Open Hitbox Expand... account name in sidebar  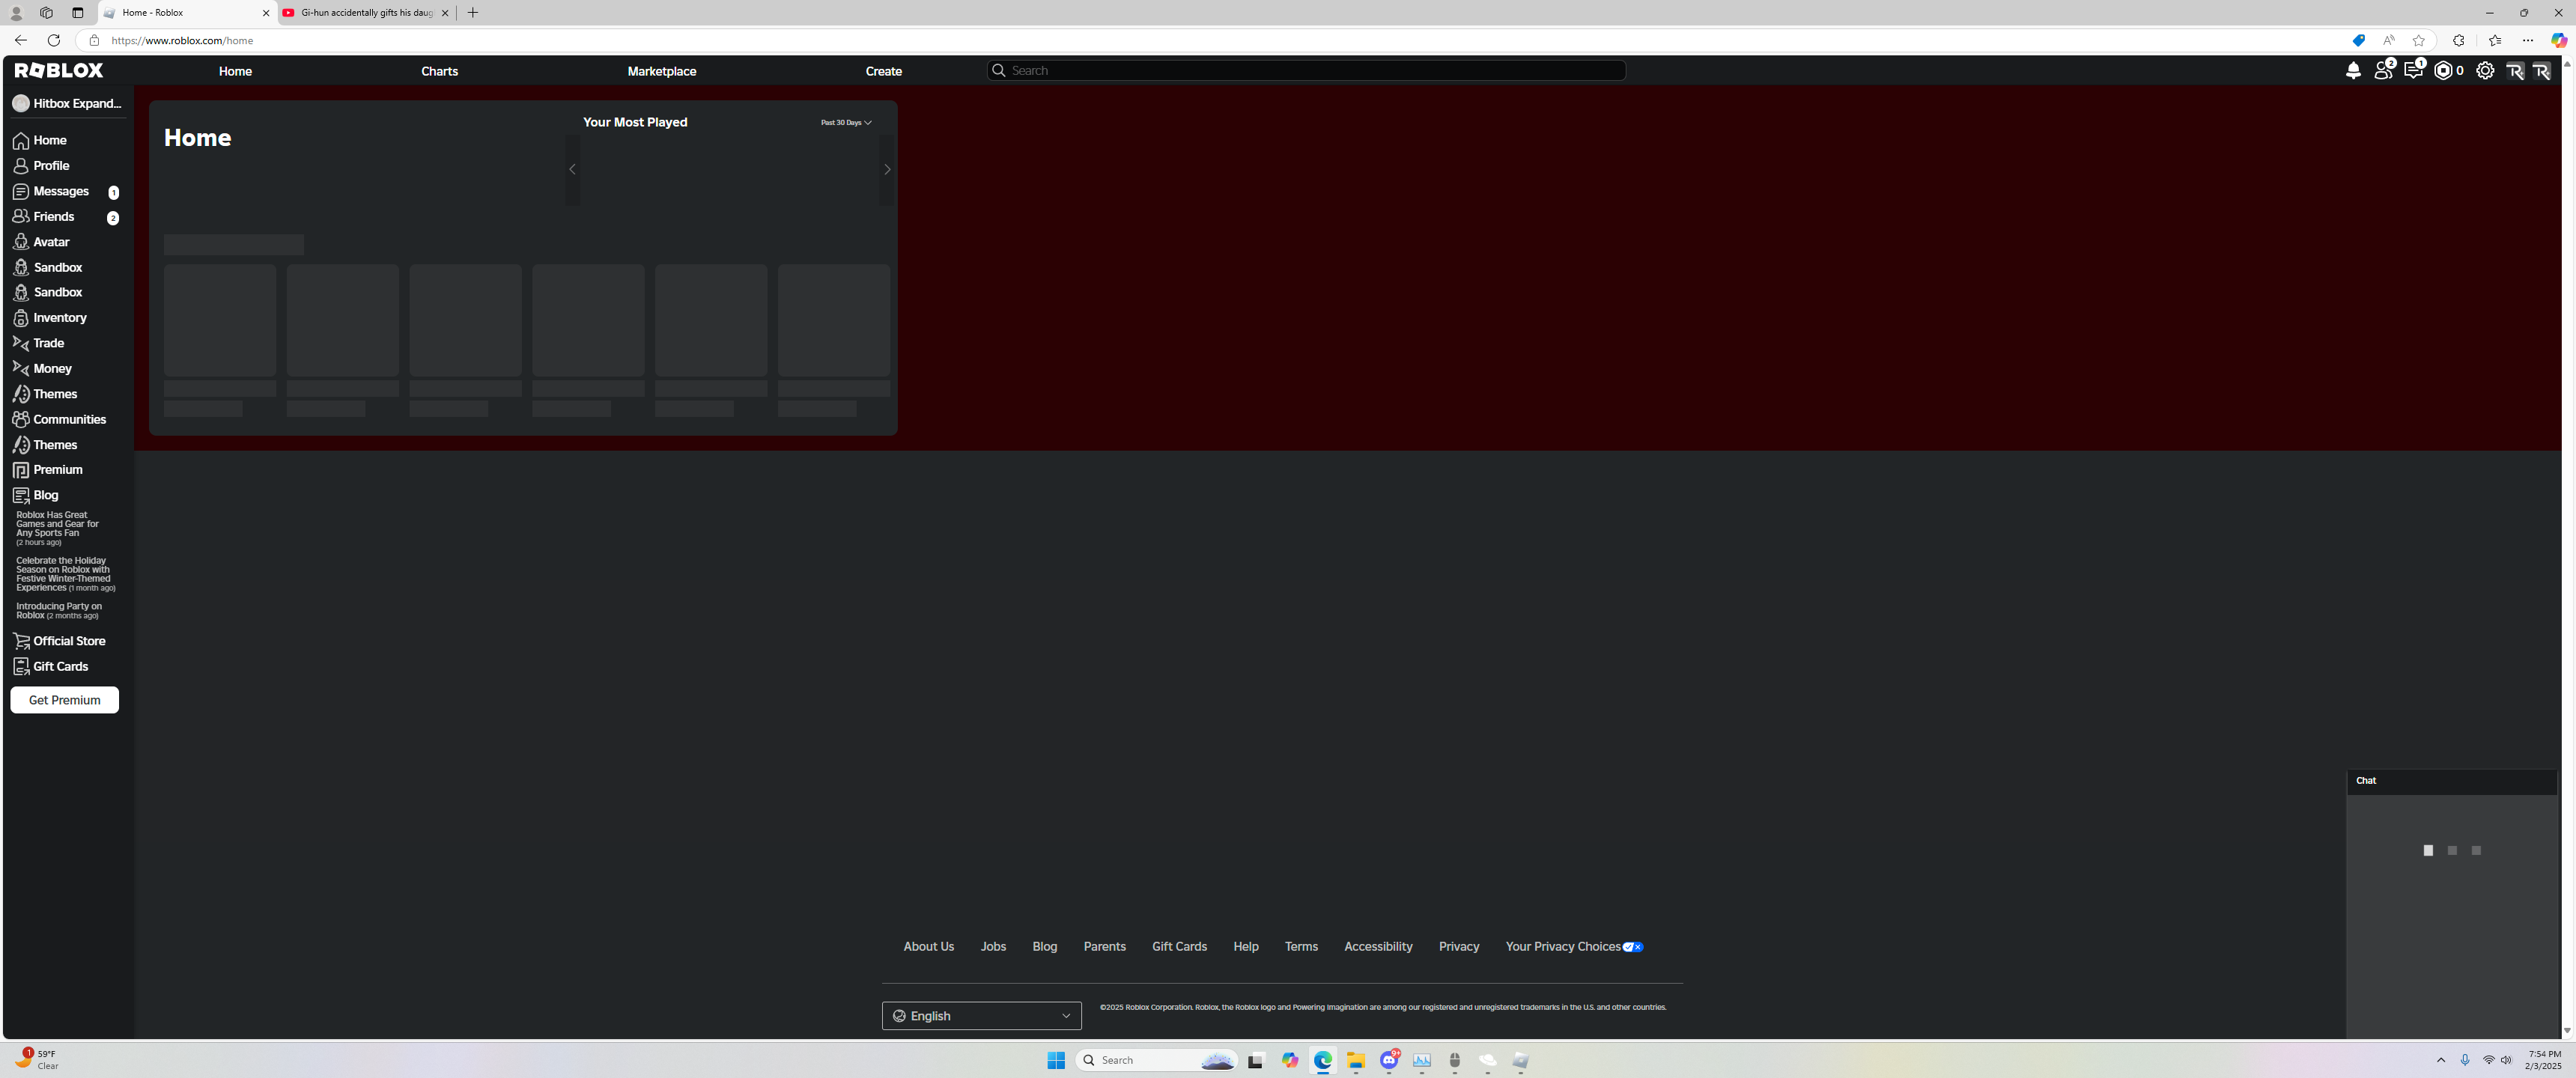pyautogui.click(x=67, y=104)
